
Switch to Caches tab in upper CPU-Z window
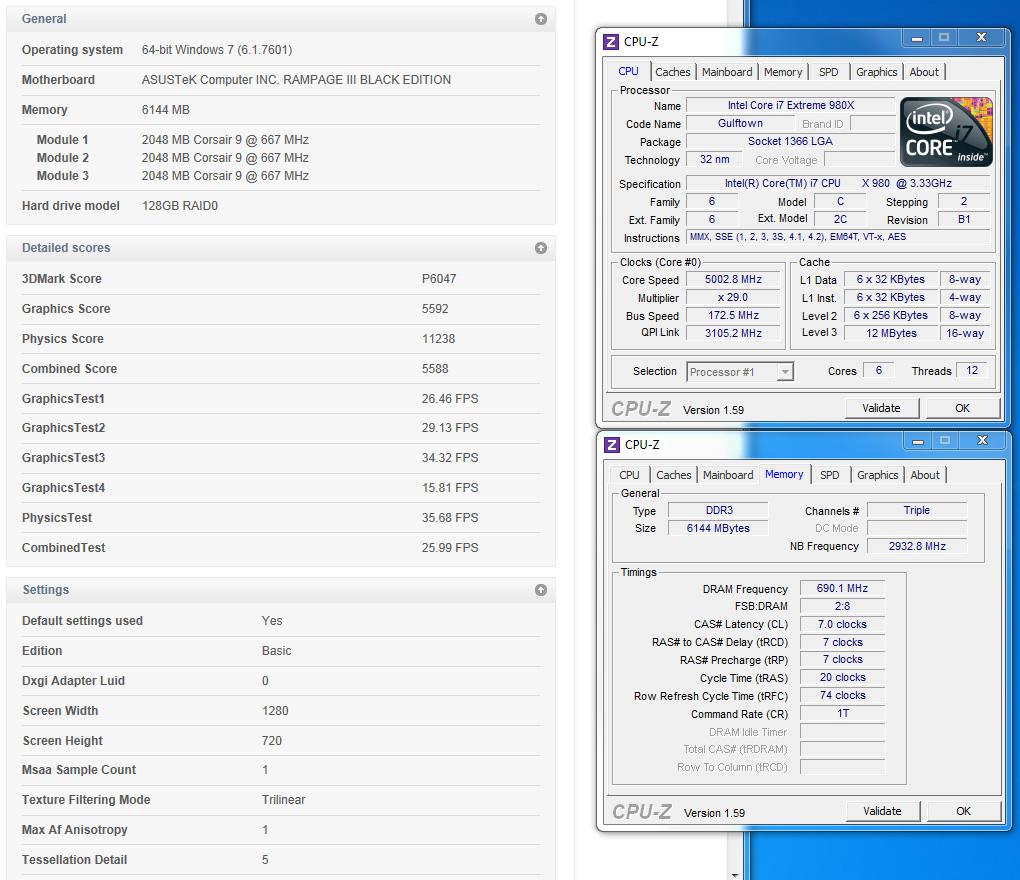673,72
